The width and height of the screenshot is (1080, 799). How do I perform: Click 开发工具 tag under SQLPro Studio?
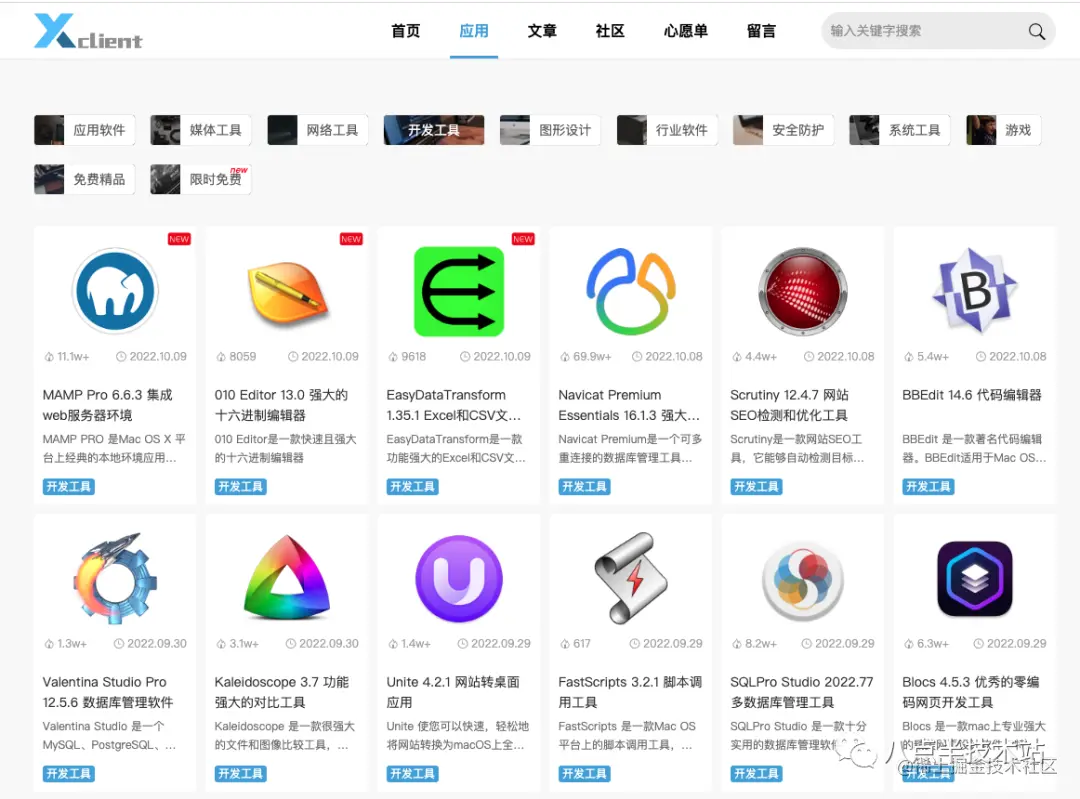pyautogui.click(x=756, y=774)
